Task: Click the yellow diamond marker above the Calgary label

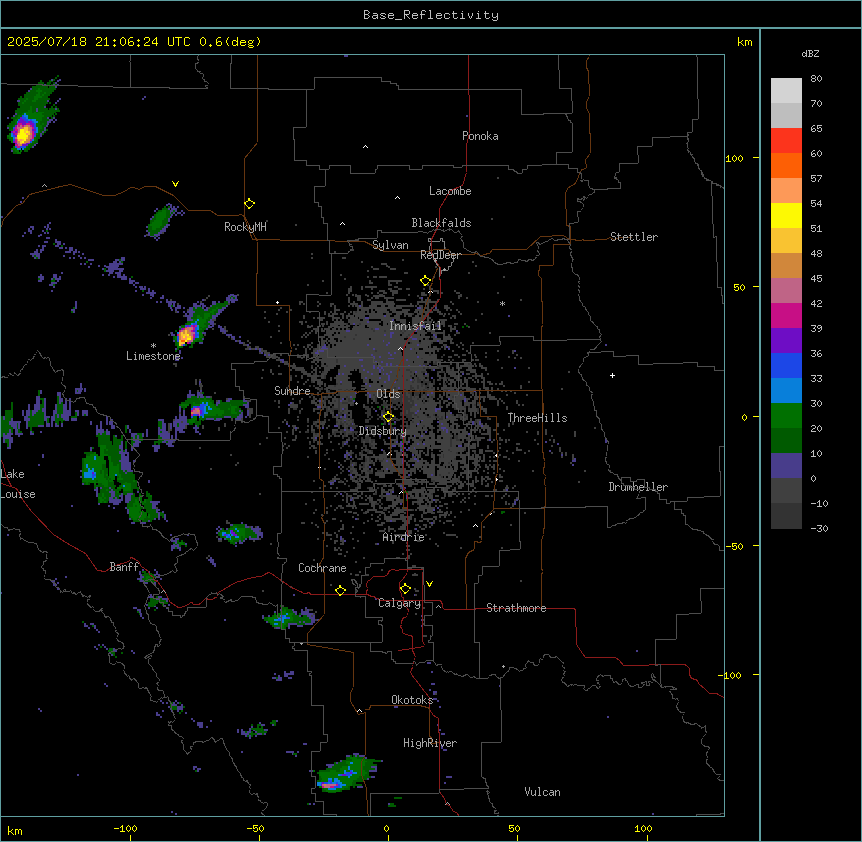Action: point(405,589)
